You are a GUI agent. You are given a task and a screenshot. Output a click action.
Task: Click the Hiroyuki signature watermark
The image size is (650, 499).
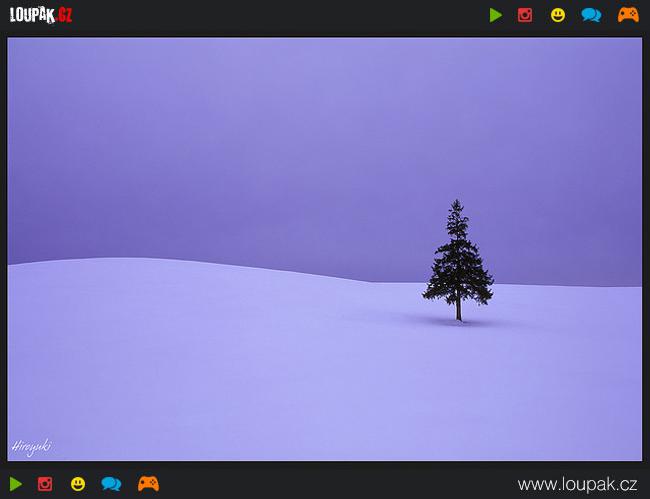pos(31,446)
